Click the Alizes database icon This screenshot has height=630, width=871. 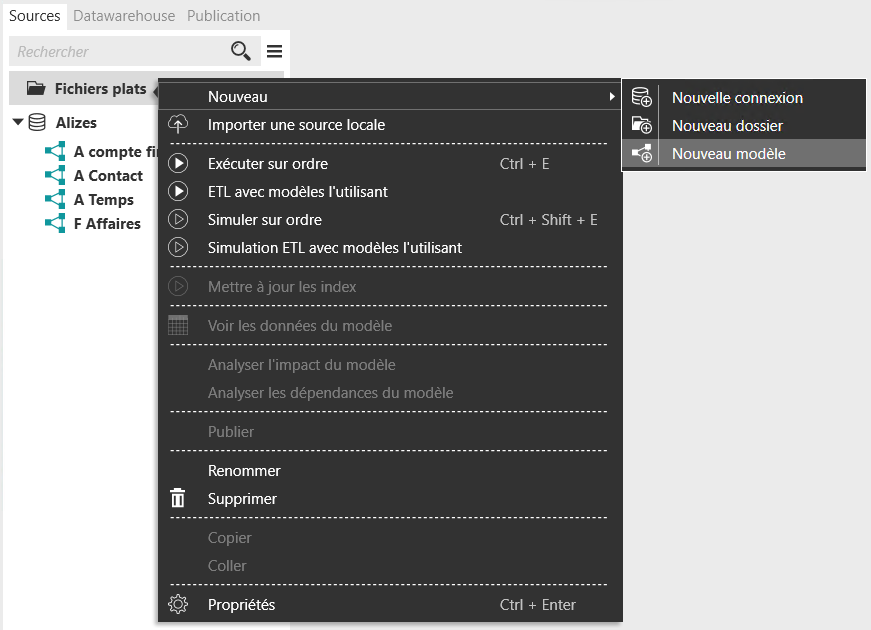click(x=37, y=123)
